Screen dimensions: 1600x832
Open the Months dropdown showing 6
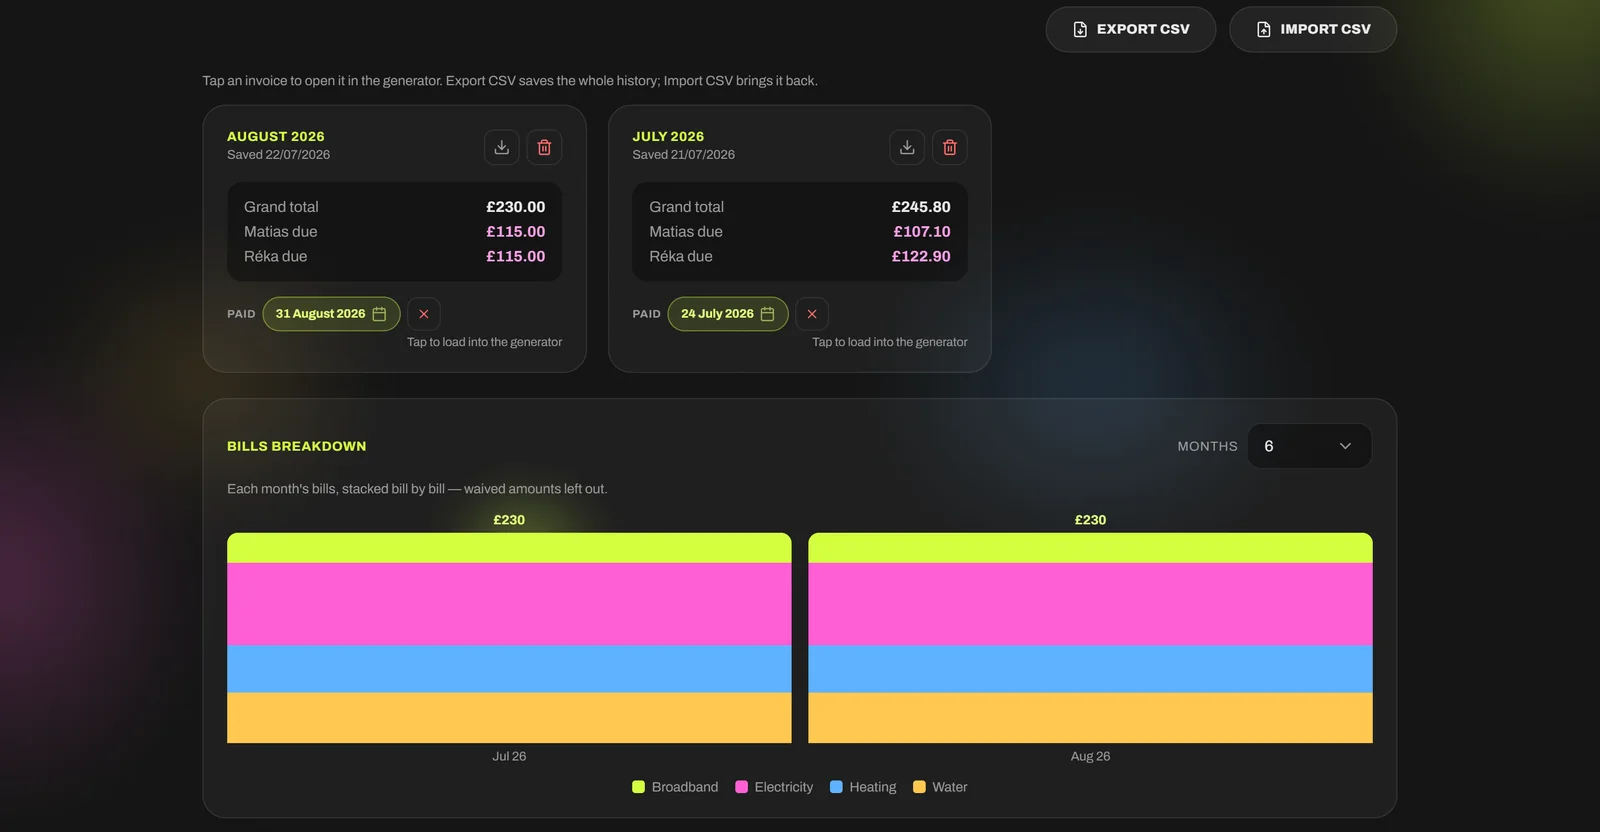tap(1309, 446)
